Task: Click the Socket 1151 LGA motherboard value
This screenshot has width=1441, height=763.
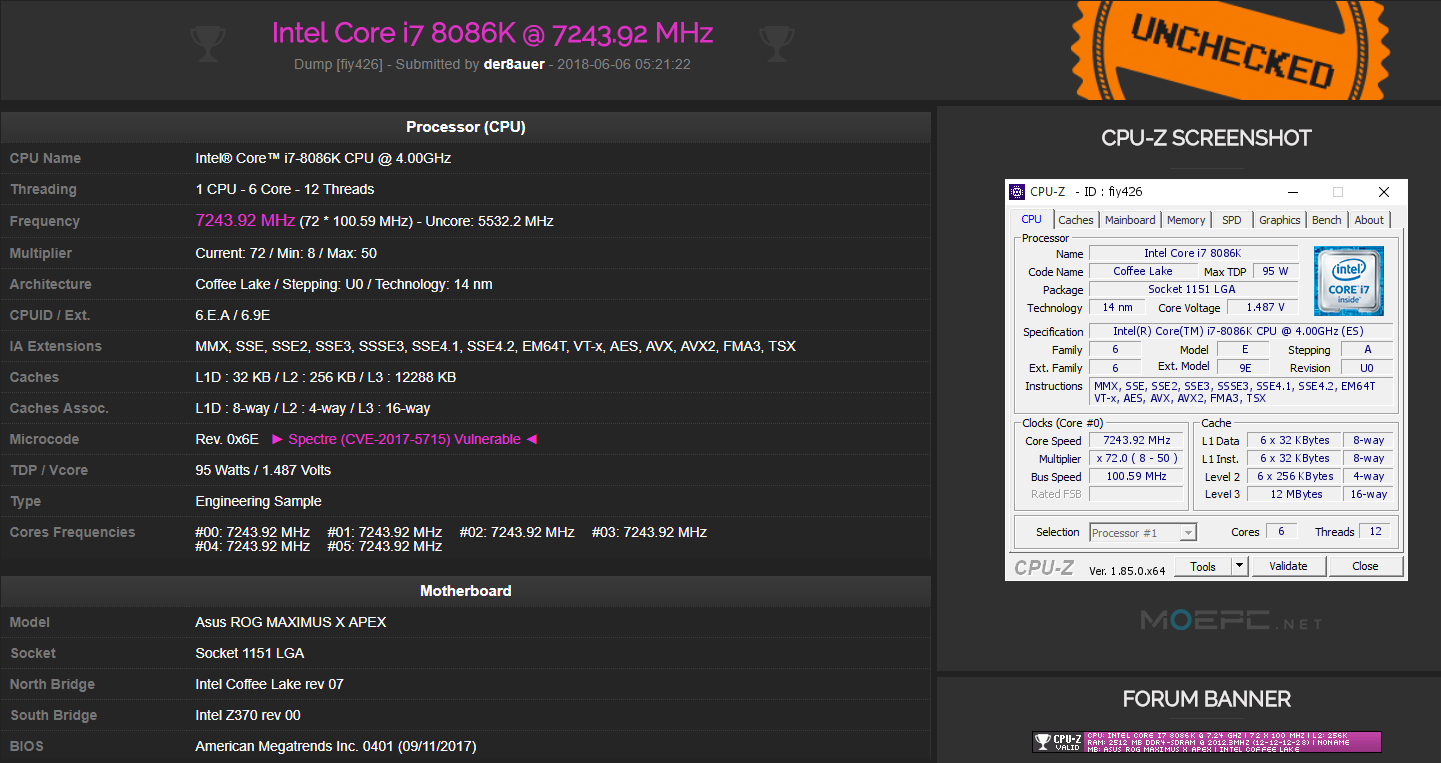Action: coord(250,653)
